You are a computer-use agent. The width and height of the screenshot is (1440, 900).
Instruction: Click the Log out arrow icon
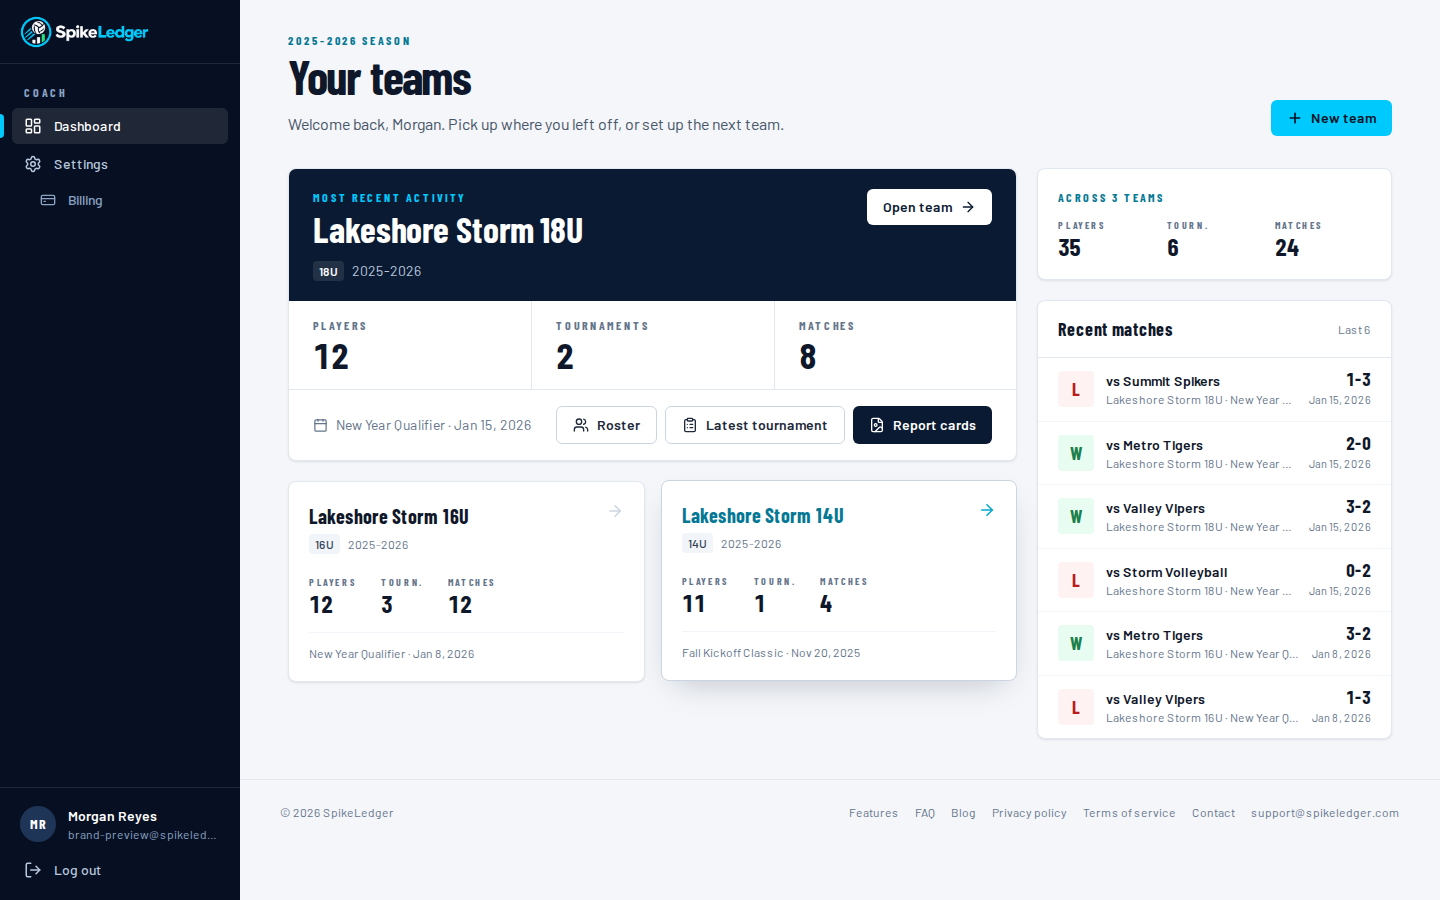pyautogui.click(x=33, y=870)
